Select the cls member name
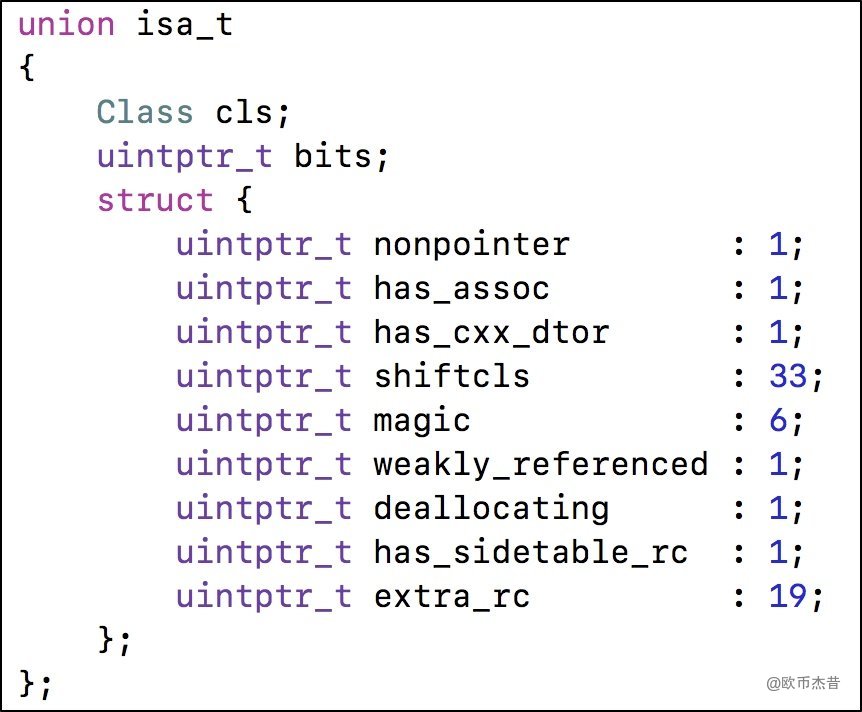 244,111
